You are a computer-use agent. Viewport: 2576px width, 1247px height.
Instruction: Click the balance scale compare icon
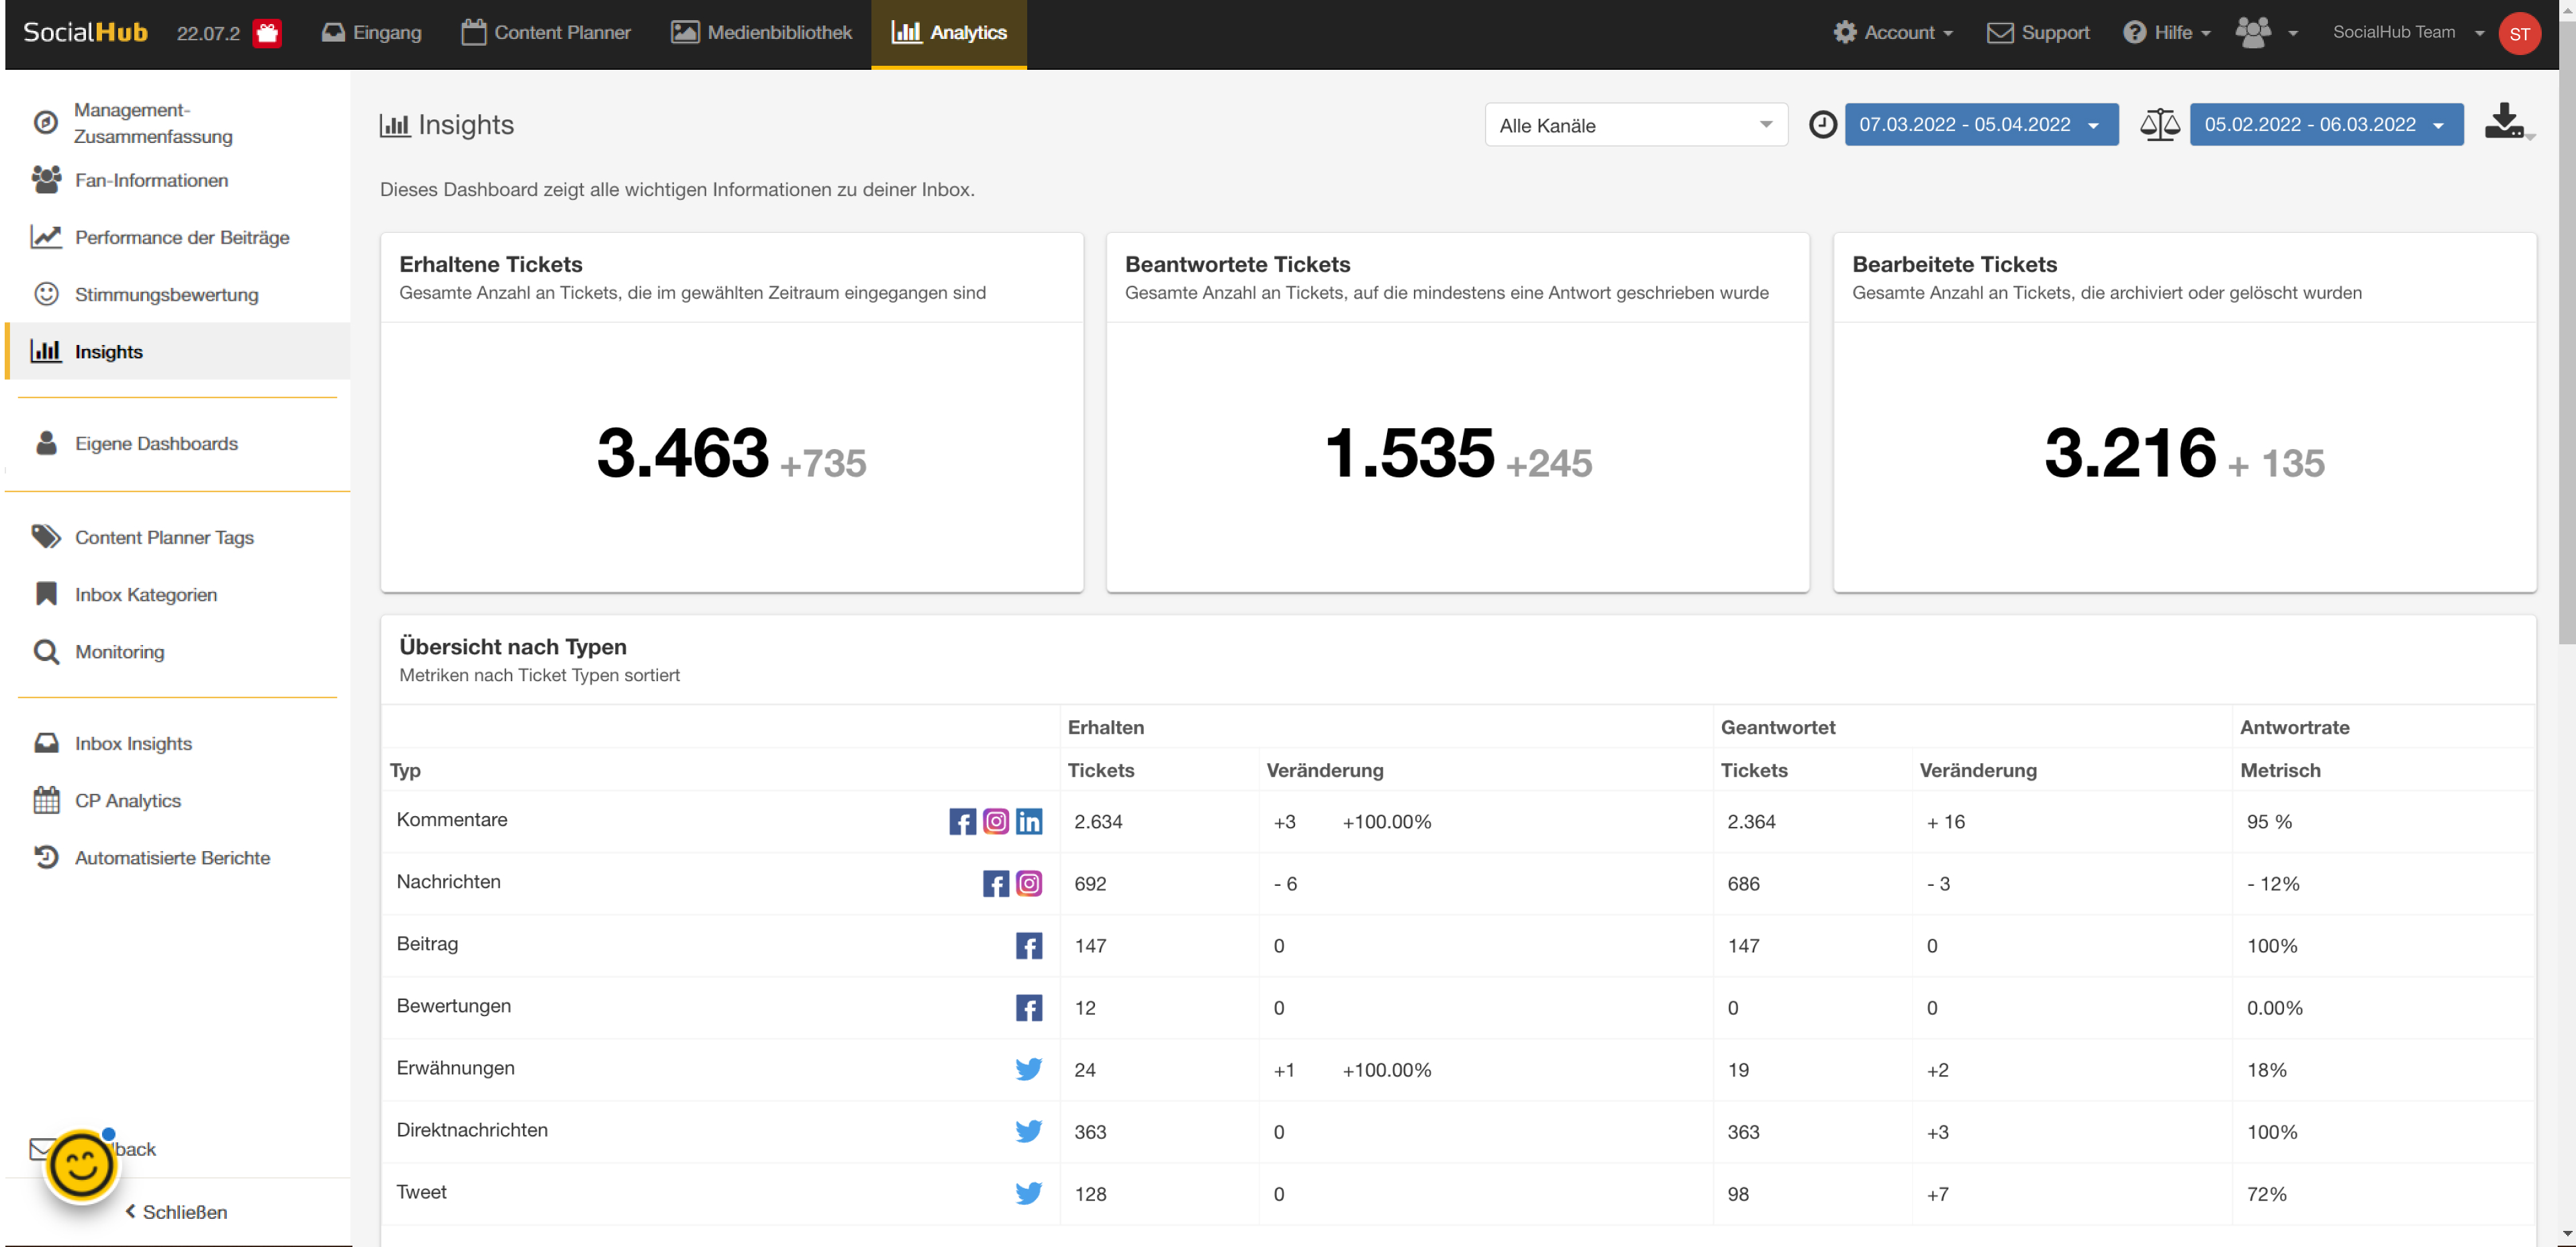click(x=2159, y=125)
